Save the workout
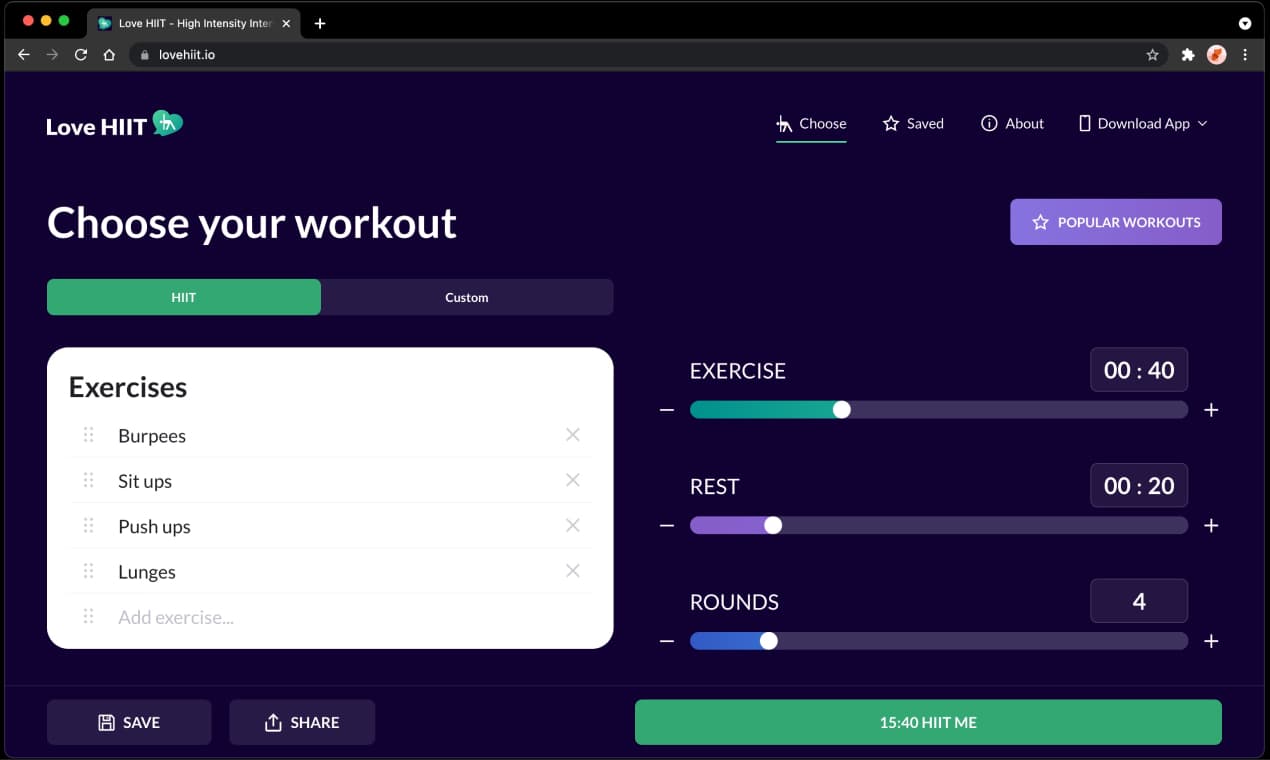The width and height of the screenshot is (1270, 760). point(129,722)
